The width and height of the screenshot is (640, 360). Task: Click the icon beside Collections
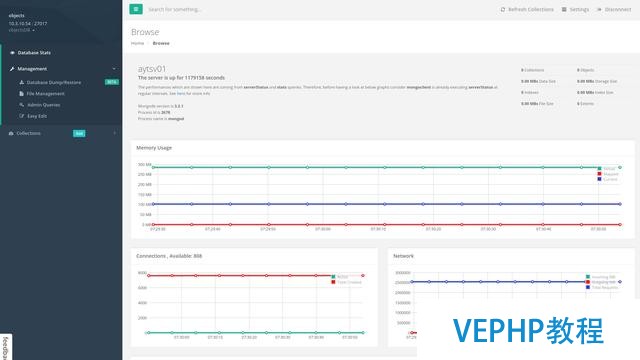point(11,133)
